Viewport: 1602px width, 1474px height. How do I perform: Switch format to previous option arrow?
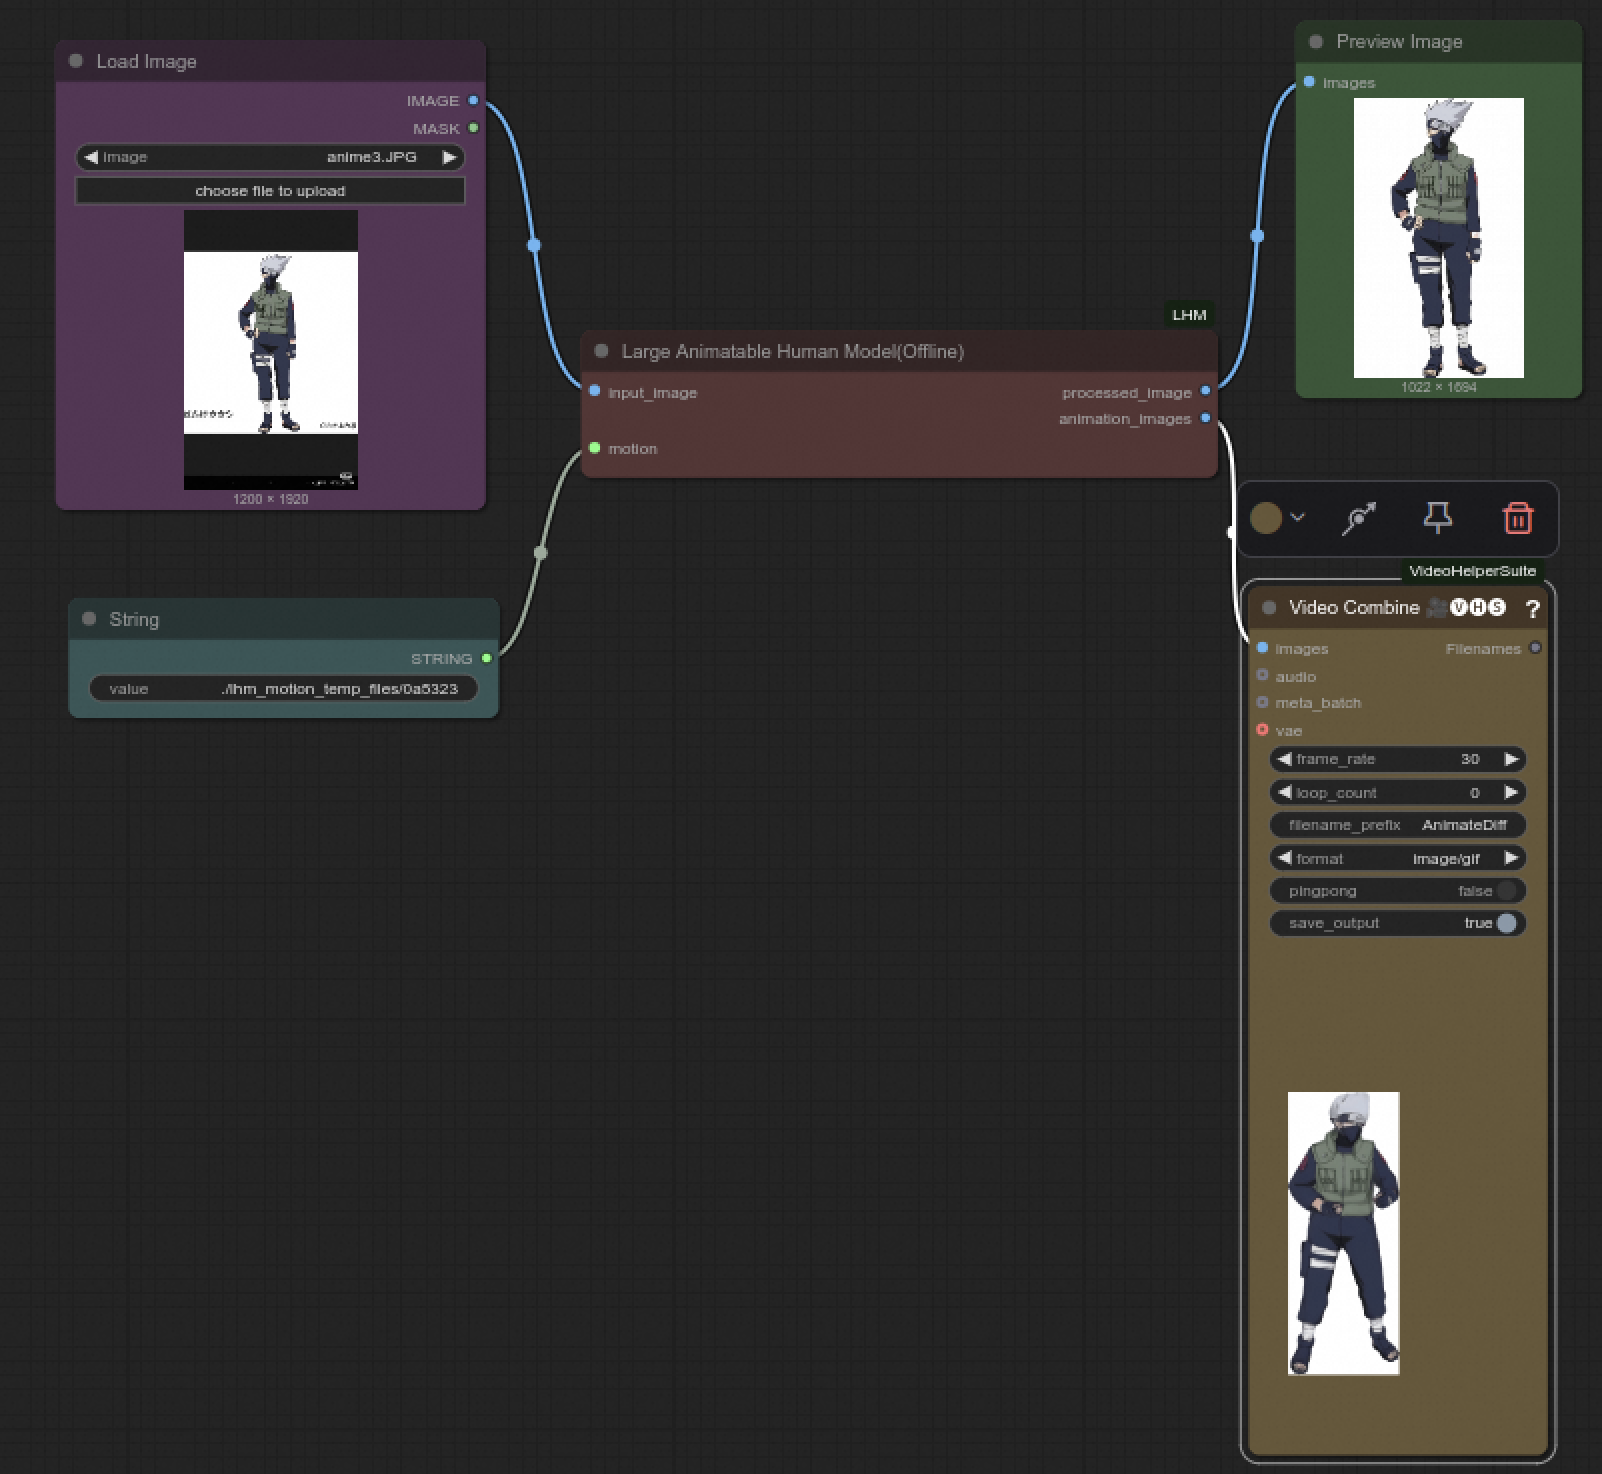(1284, 858)
